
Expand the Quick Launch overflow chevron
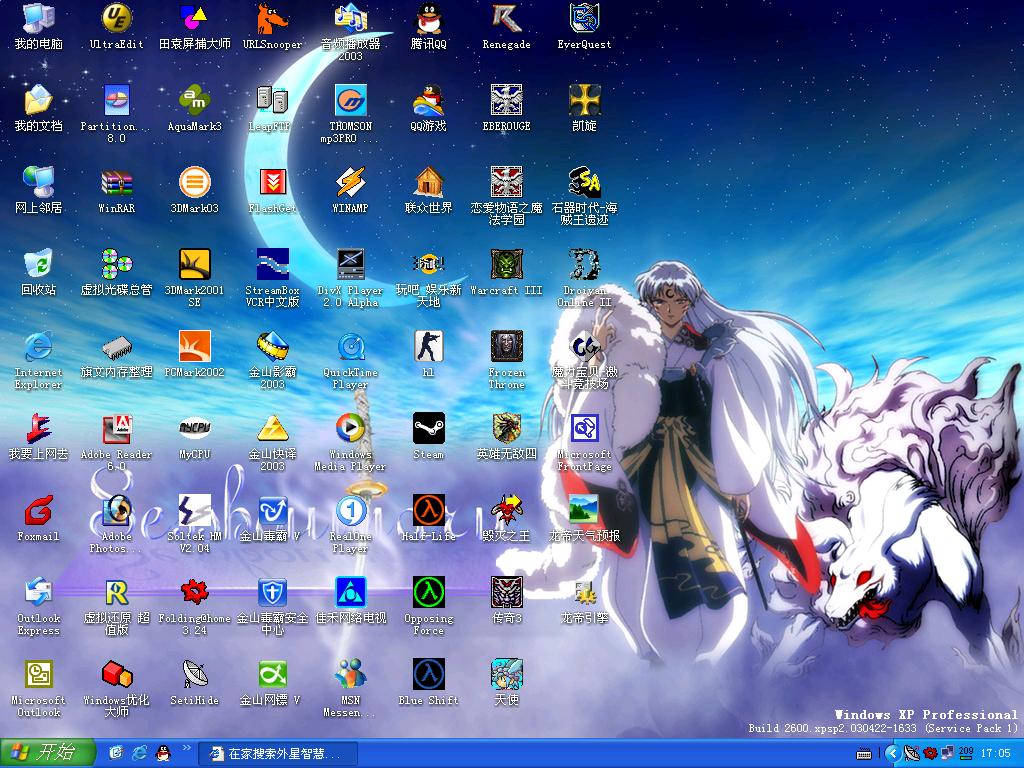click(186, 748)
